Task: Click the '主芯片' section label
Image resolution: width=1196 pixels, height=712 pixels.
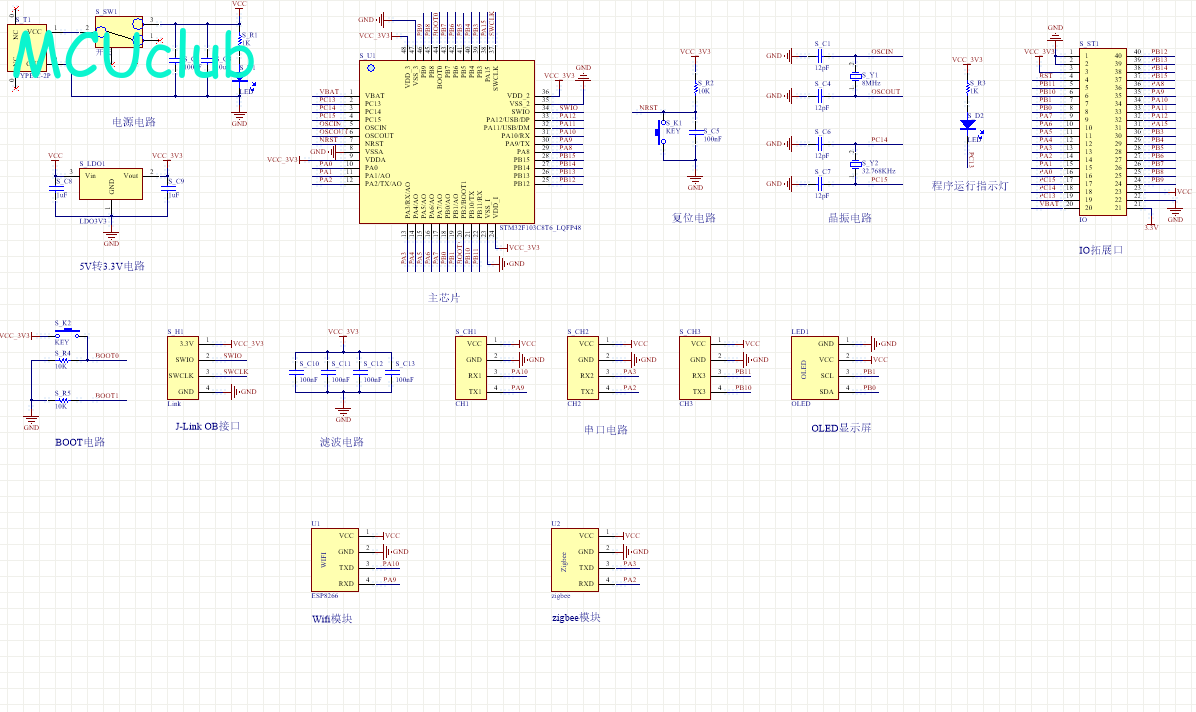Action: (444, 298)
